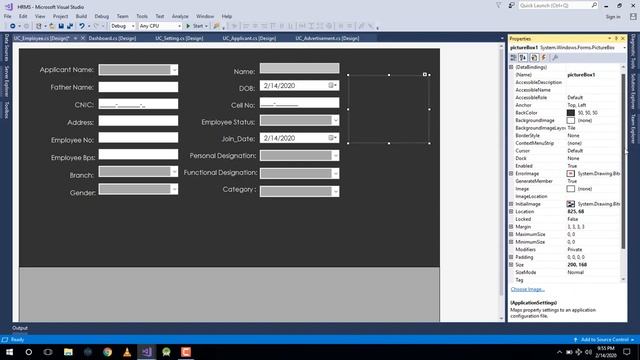Image resolution: width=640 pixels, height=360 pixels.
Task: Click the Employee No text box
Action: 138,137
